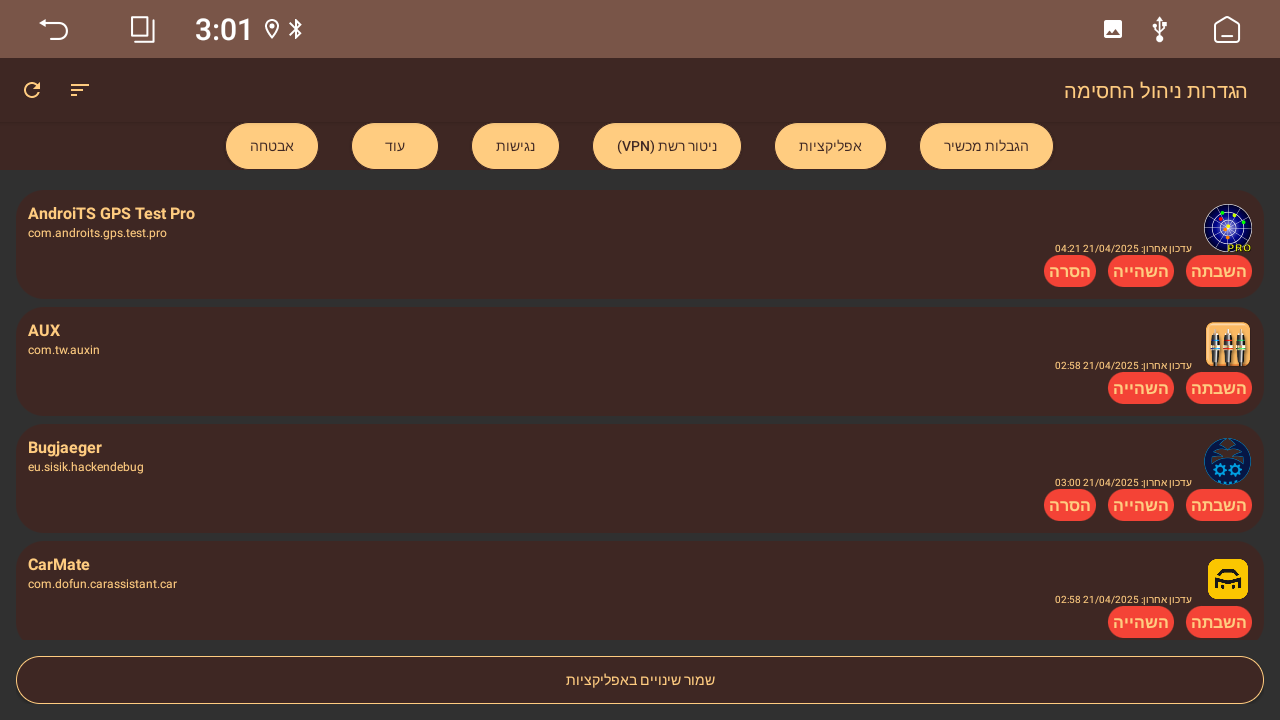
Task: Tap the USB icon in status bar
Action: pyautogui.click(x=1160, y=29)
